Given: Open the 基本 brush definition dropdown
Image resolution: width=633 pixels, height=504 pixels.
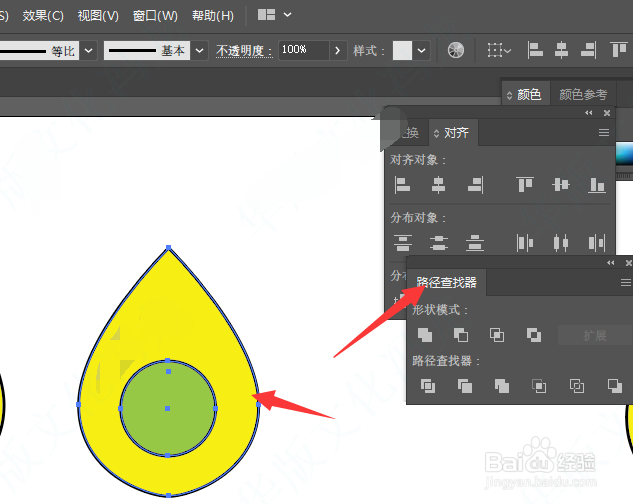Looking at the screenshot, I should tap(199, 51).
